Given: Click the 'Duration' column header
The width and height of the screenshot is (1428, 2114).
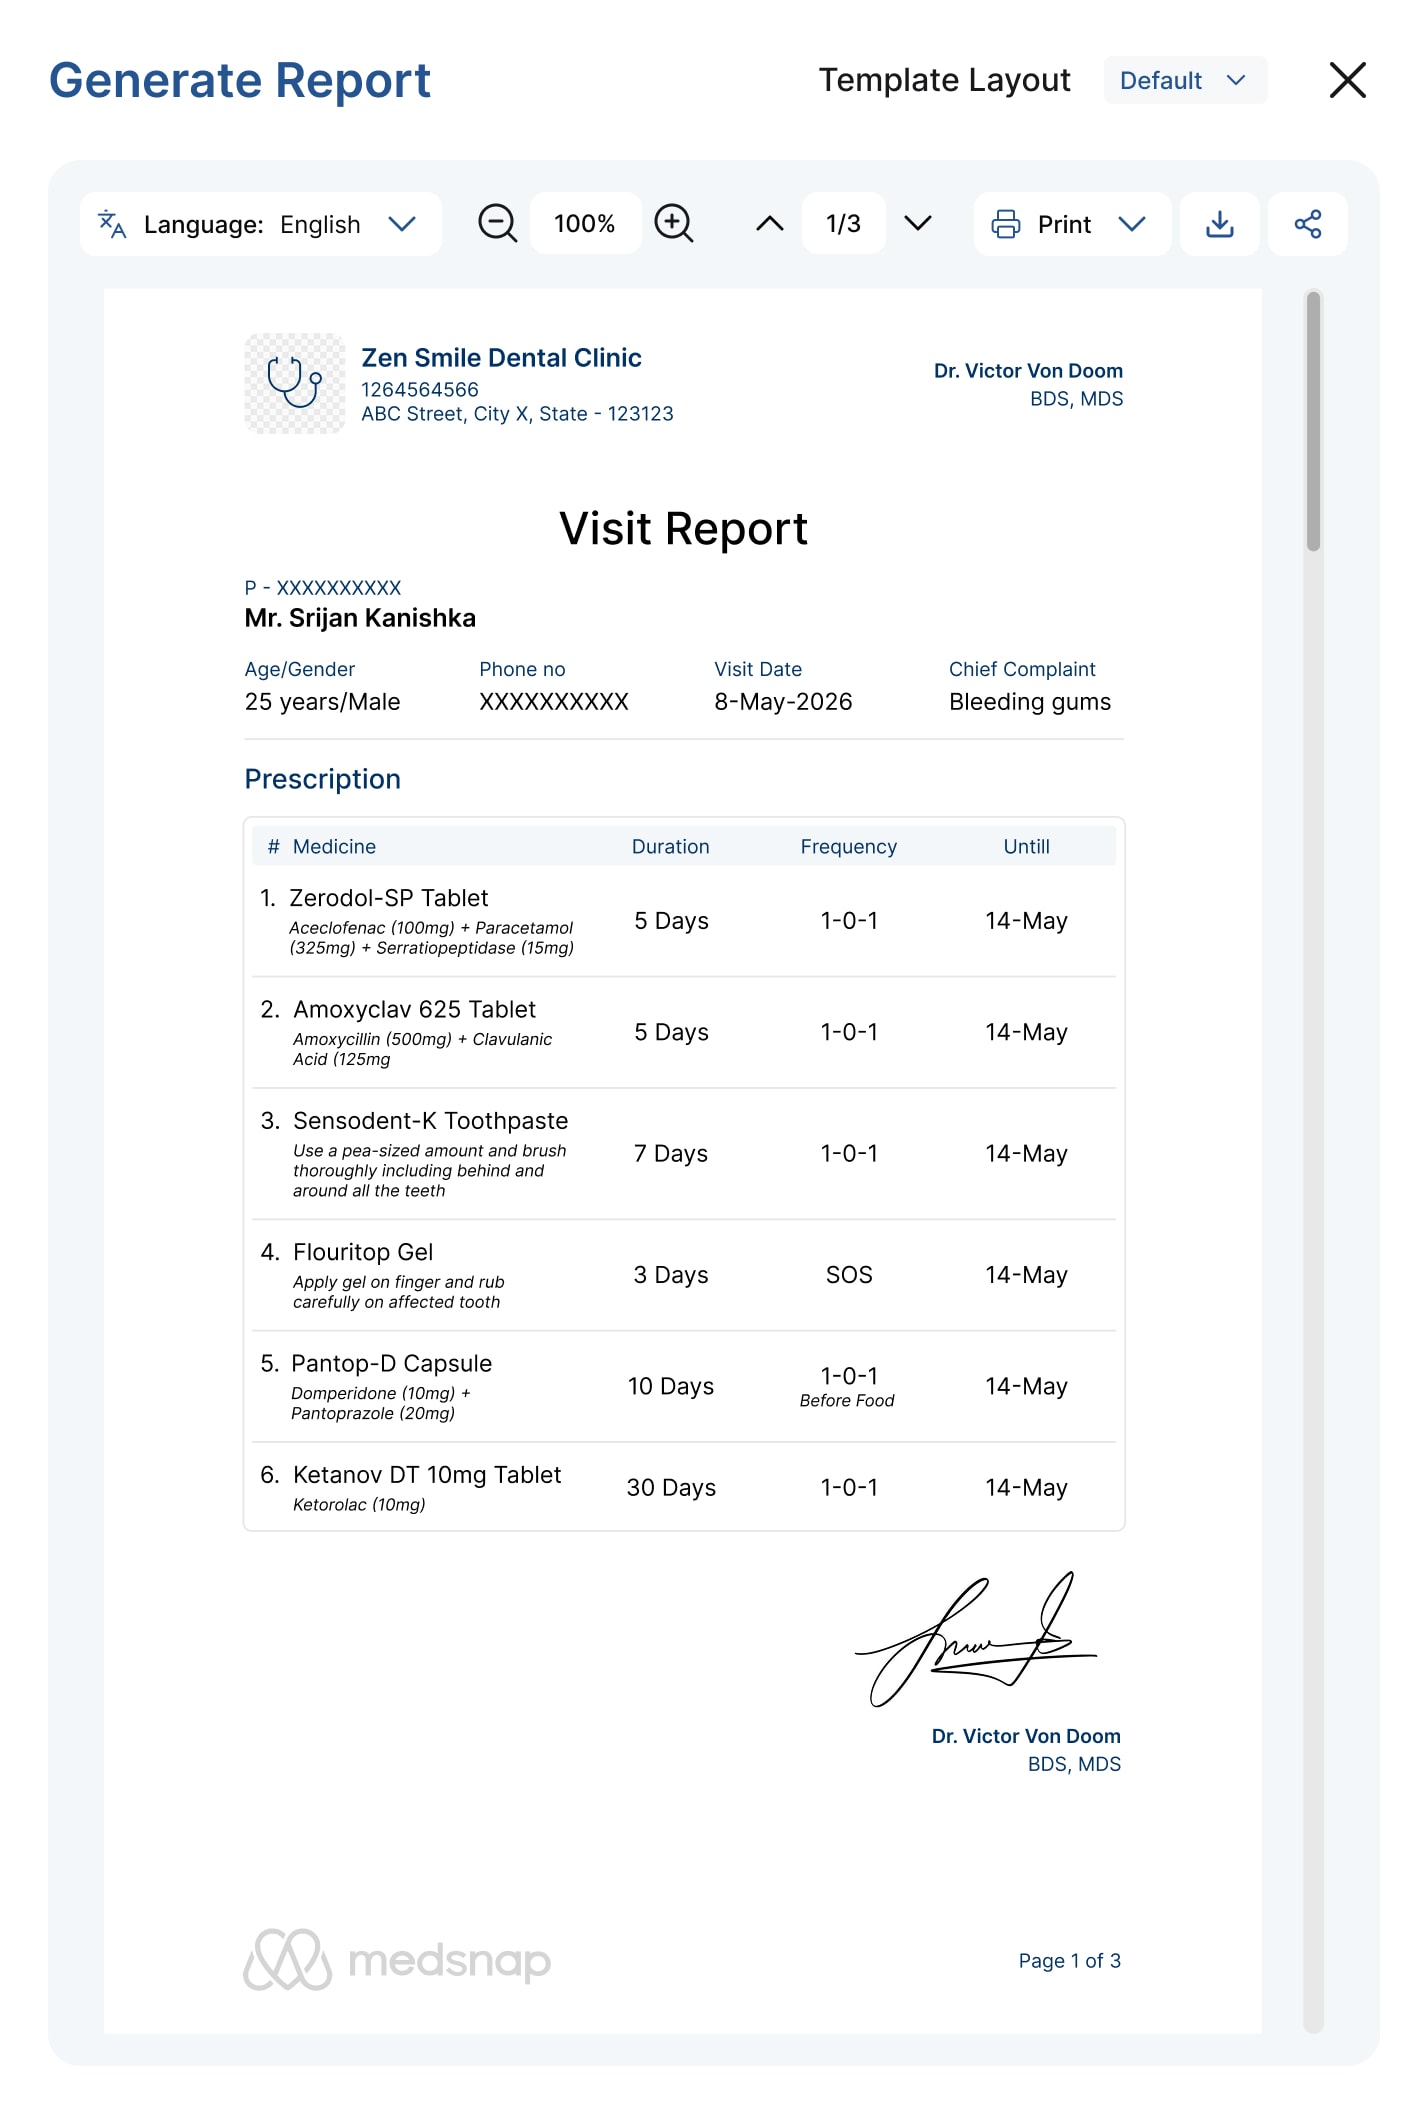Looking at the screenshot, I should [x=671, y=847].
